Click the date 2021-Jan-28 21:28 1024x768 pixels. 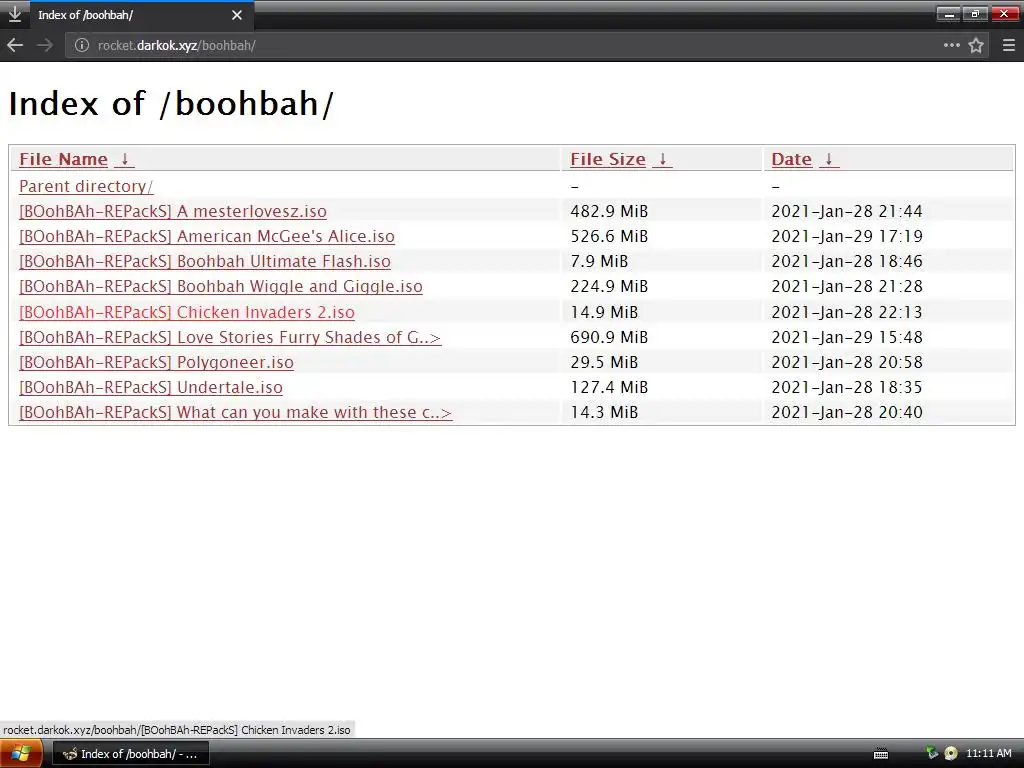847,287
